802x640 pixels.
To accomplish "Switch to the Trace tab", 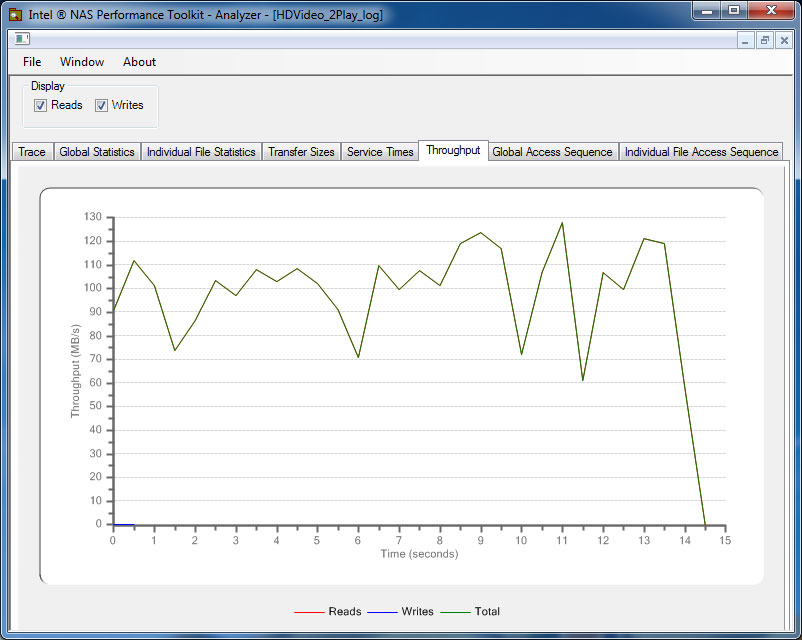I will point(32,152).
